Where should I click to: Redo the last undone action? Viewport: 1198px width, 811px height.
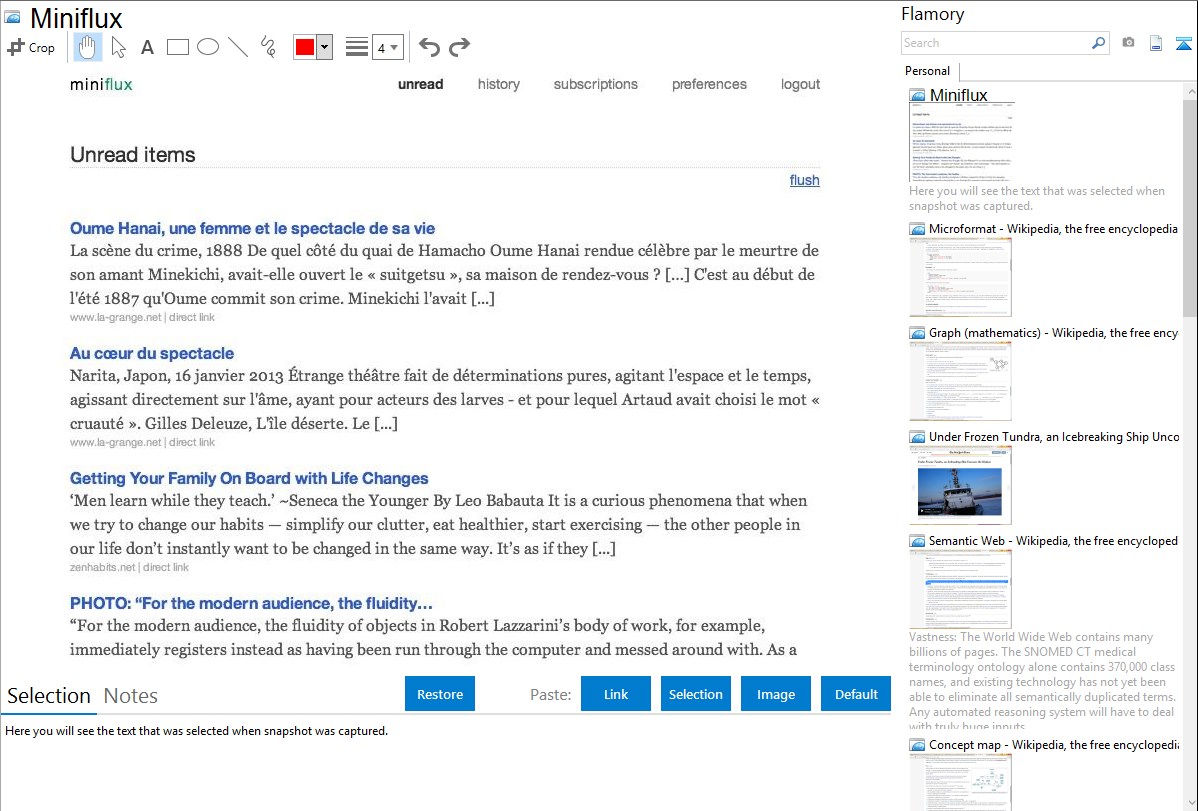pos(459,47)
